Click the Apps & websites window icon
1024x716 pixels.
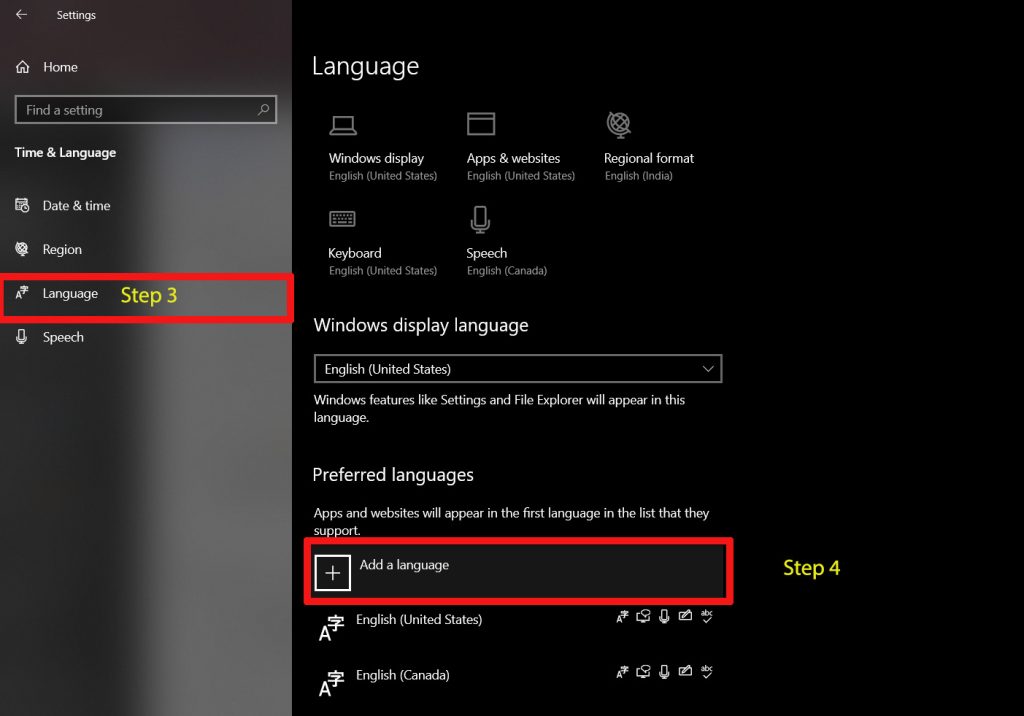(481, 123)
